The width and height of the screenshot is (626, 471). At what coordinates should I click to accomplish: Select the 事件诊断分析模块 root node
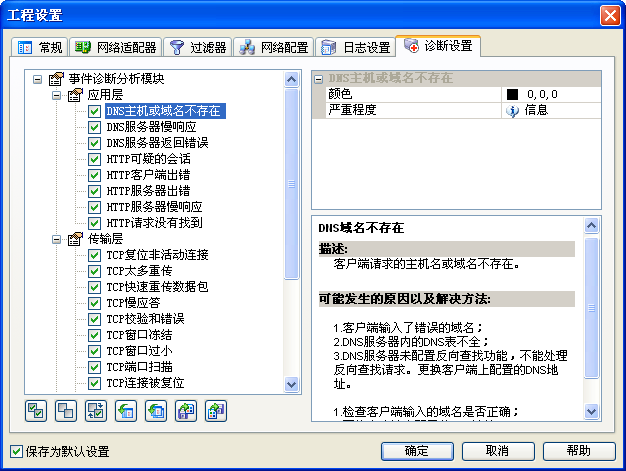tap(116, 79)
